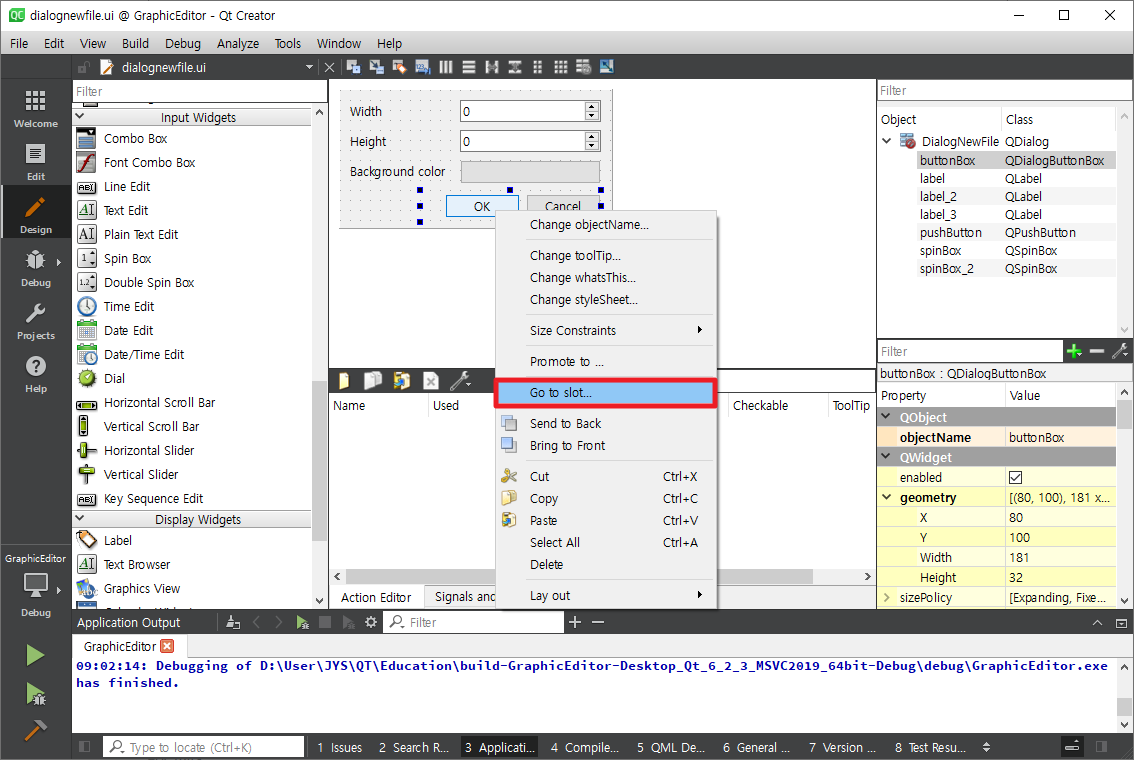Image resolution: width=1134 pixels, height=760 pixels.
Task: Clear Application Output with broom icon
Action: (233, 622)
